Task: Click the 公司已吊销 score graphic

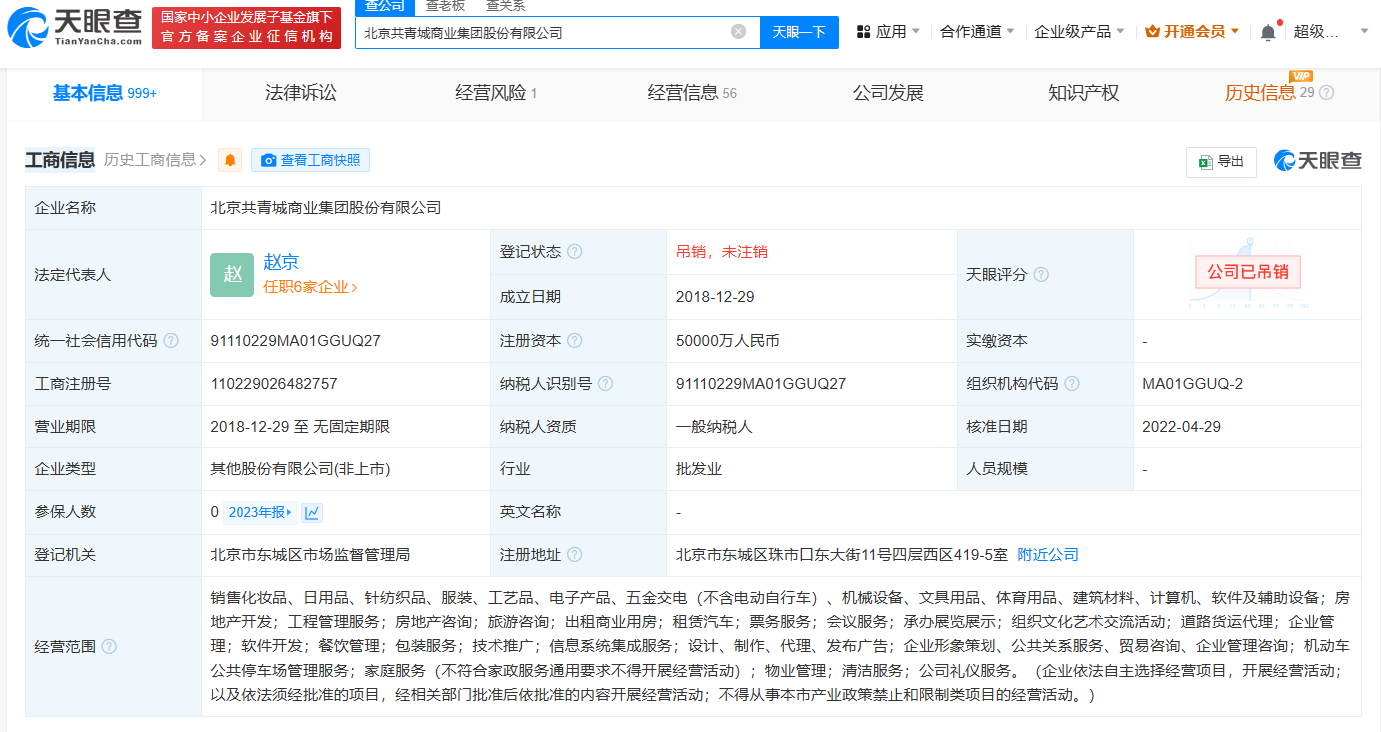Action: click(x=1248, y=273)
